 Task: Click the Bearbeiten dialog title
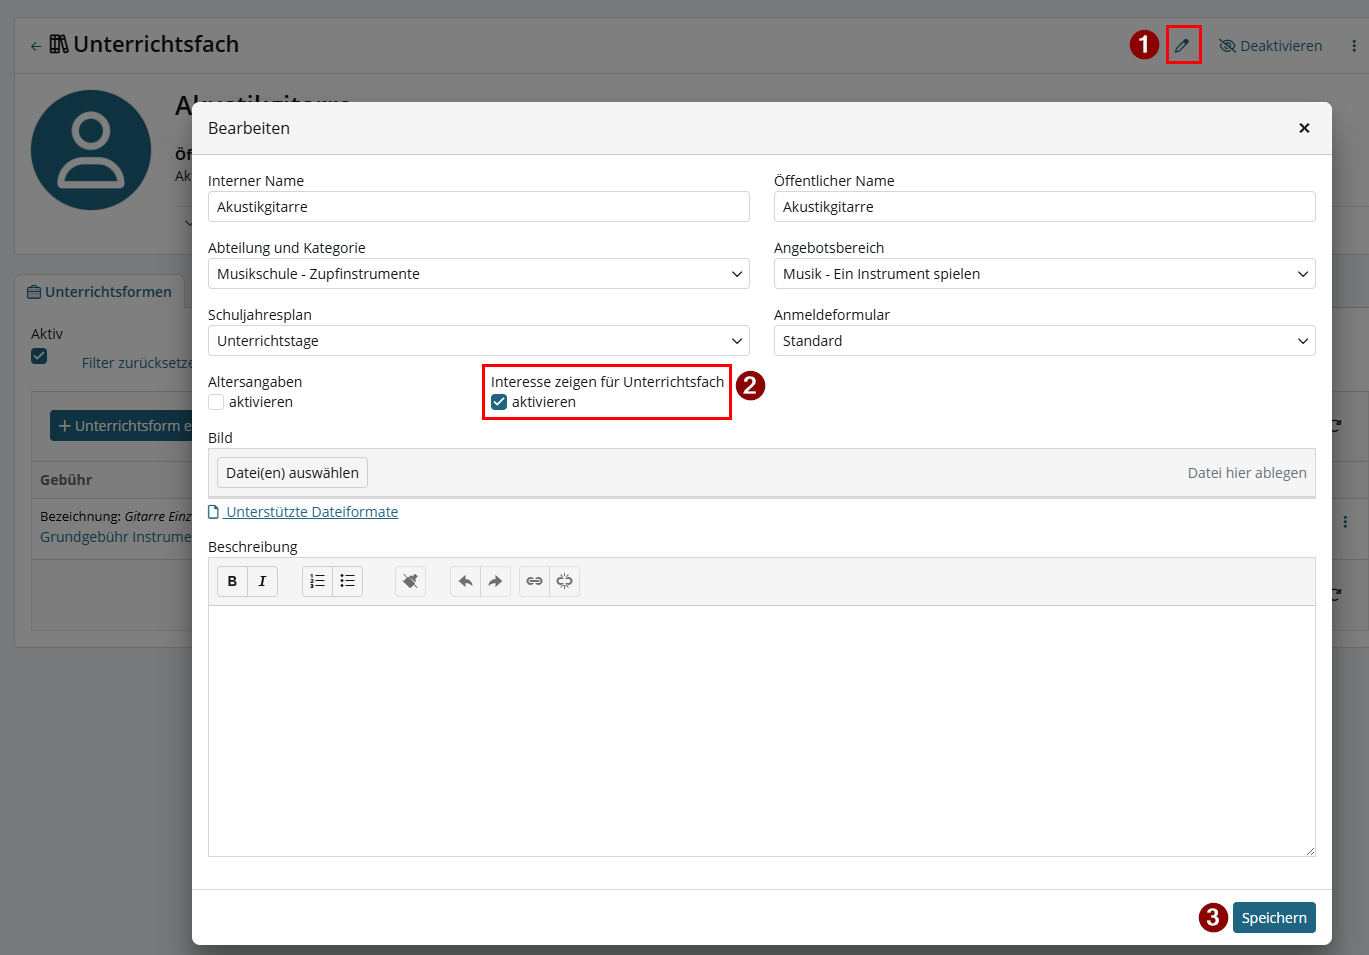coord(249,128)
